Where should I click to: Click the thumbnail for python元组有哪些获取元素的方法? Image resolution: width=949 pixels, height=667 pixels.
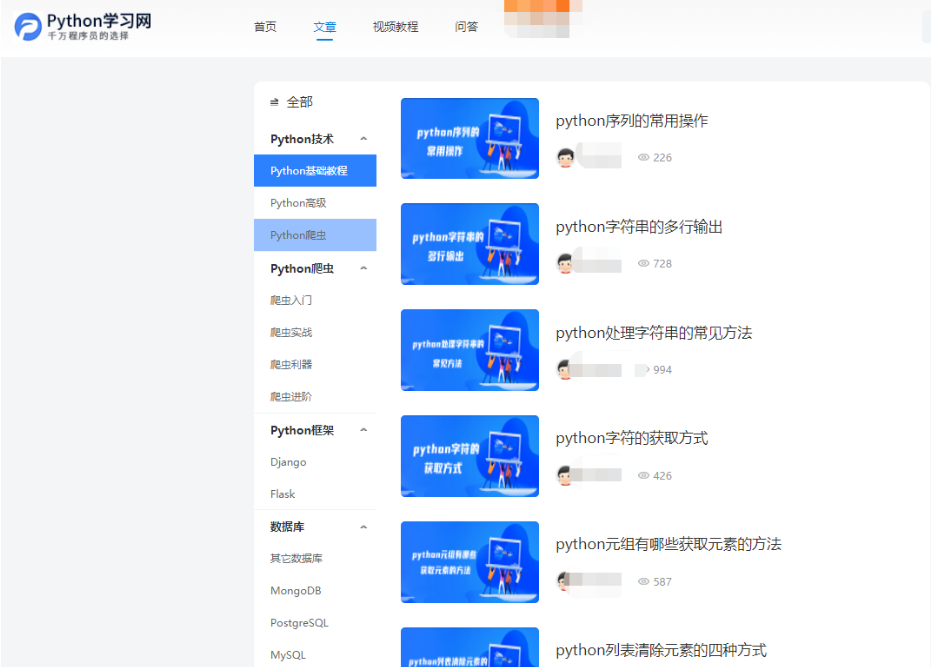pos(469,562)
